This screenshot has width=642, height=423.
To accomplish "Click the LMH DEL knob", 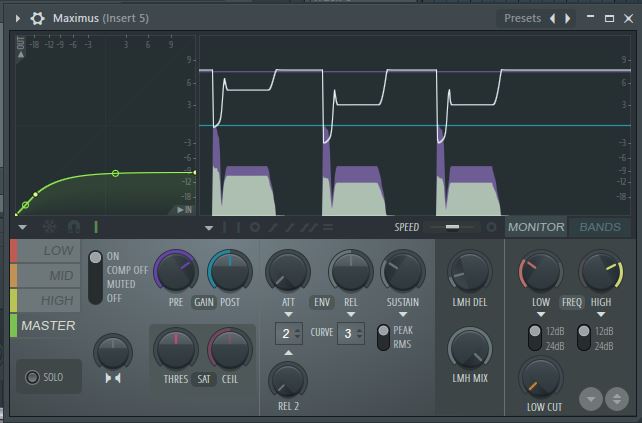I will 470,271.
